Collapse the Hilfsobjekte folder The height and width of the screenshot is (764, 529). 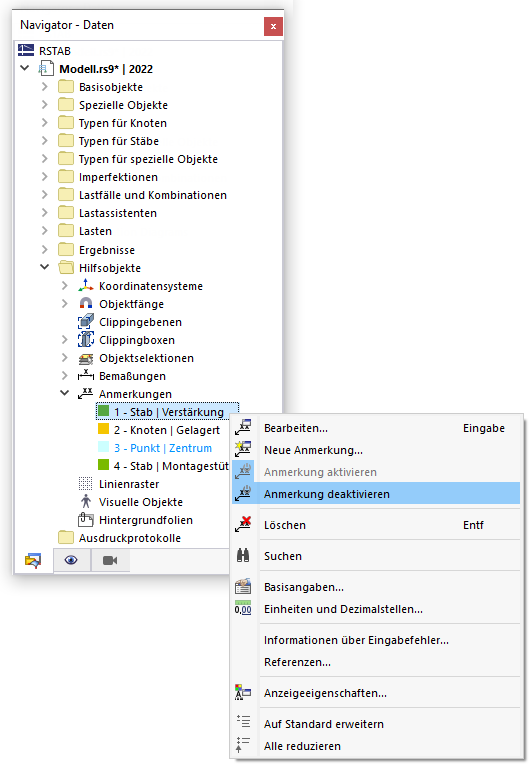click(x=44, y=267)
